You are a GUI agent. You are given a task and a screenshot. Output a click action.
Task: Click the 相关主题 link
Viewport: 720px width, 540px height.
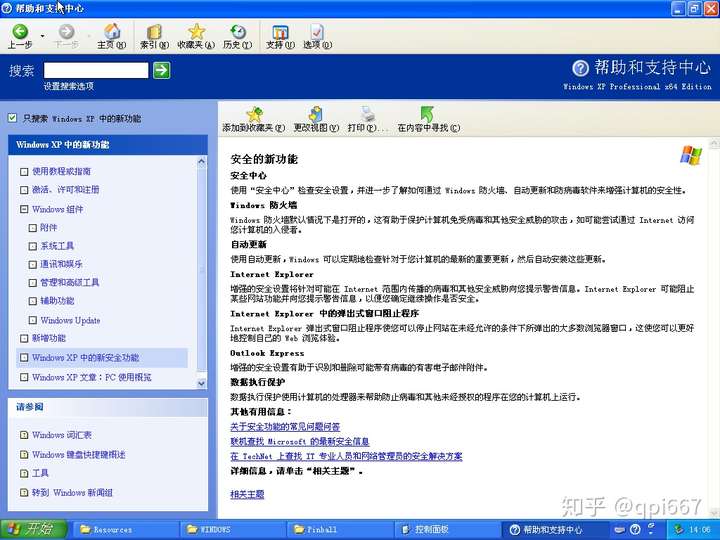click(247, 495)
